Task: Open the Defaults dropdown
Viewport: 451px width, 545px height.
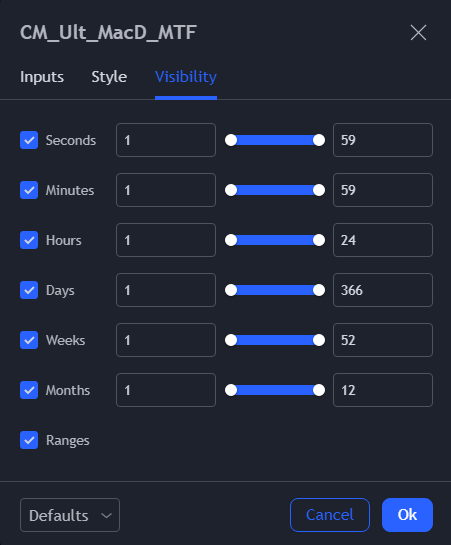Action: coord(70,515)
